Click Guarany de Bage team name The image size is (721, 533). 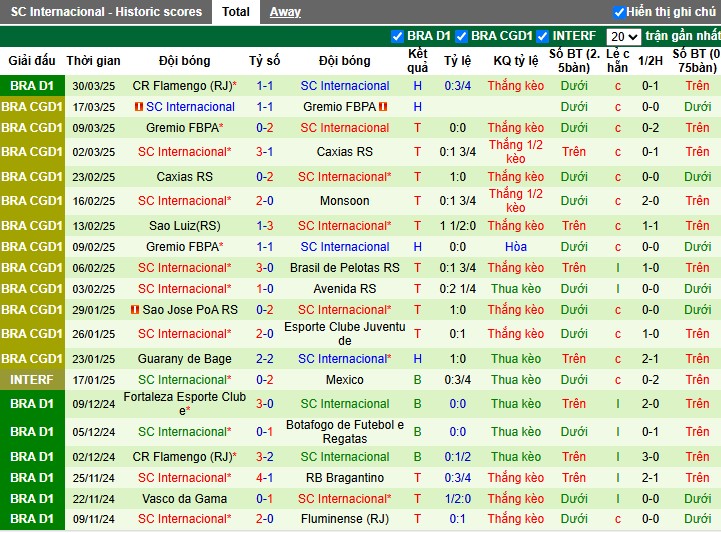point(184,359)
